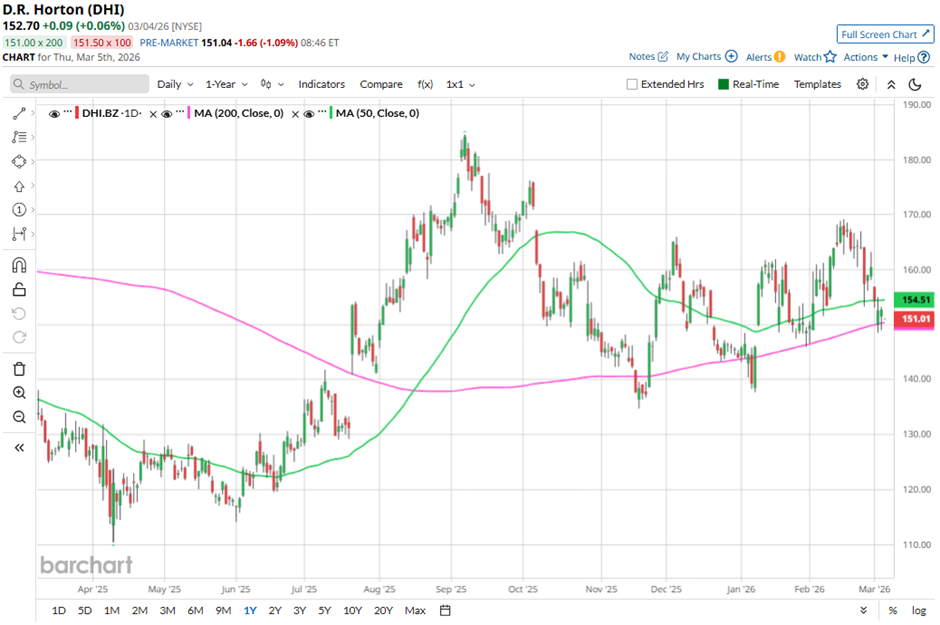Viewport: 940px width, 625px height.
Task: Expand more options double-down chevron
Action: pyautogui.click(x=863, y=610)
